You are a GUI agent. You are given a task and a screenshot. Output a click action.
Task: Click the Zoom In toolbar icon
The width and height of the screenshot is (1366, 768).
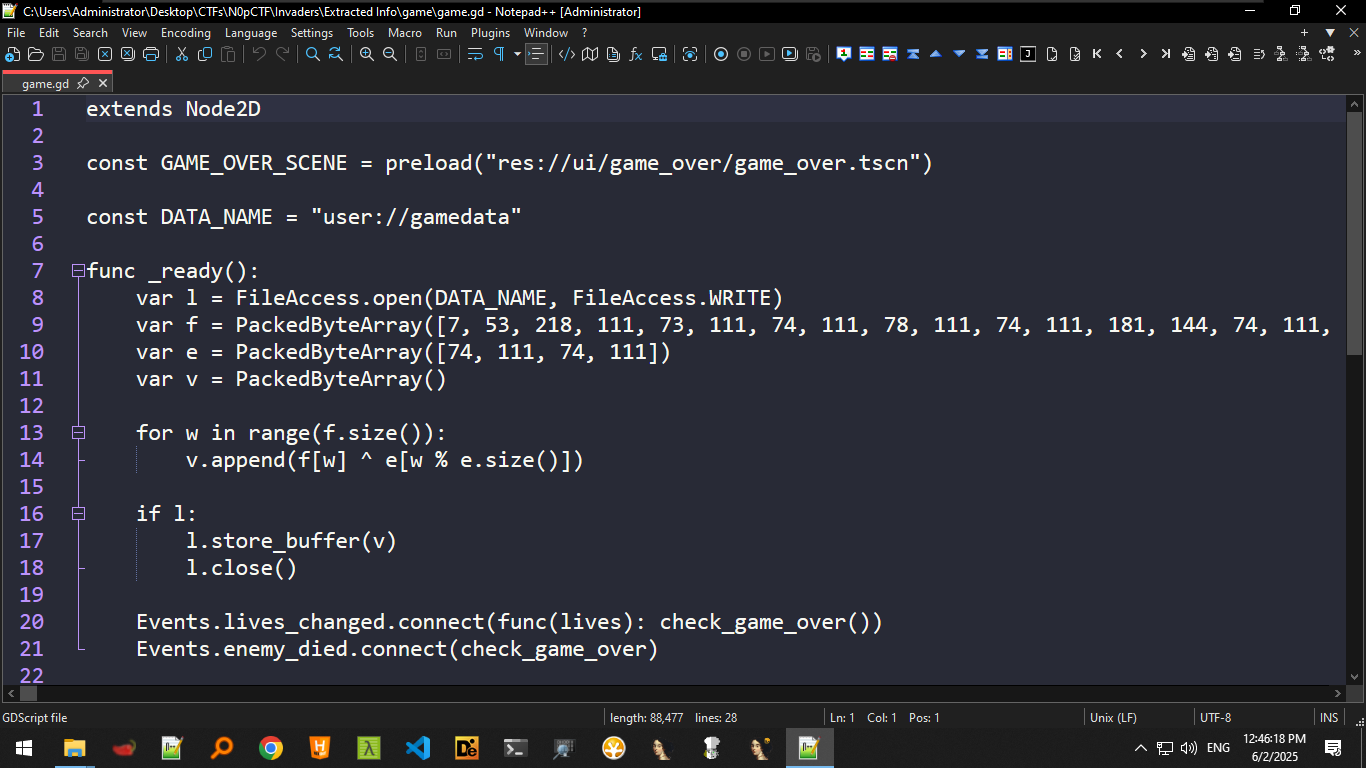coord(367,54)
